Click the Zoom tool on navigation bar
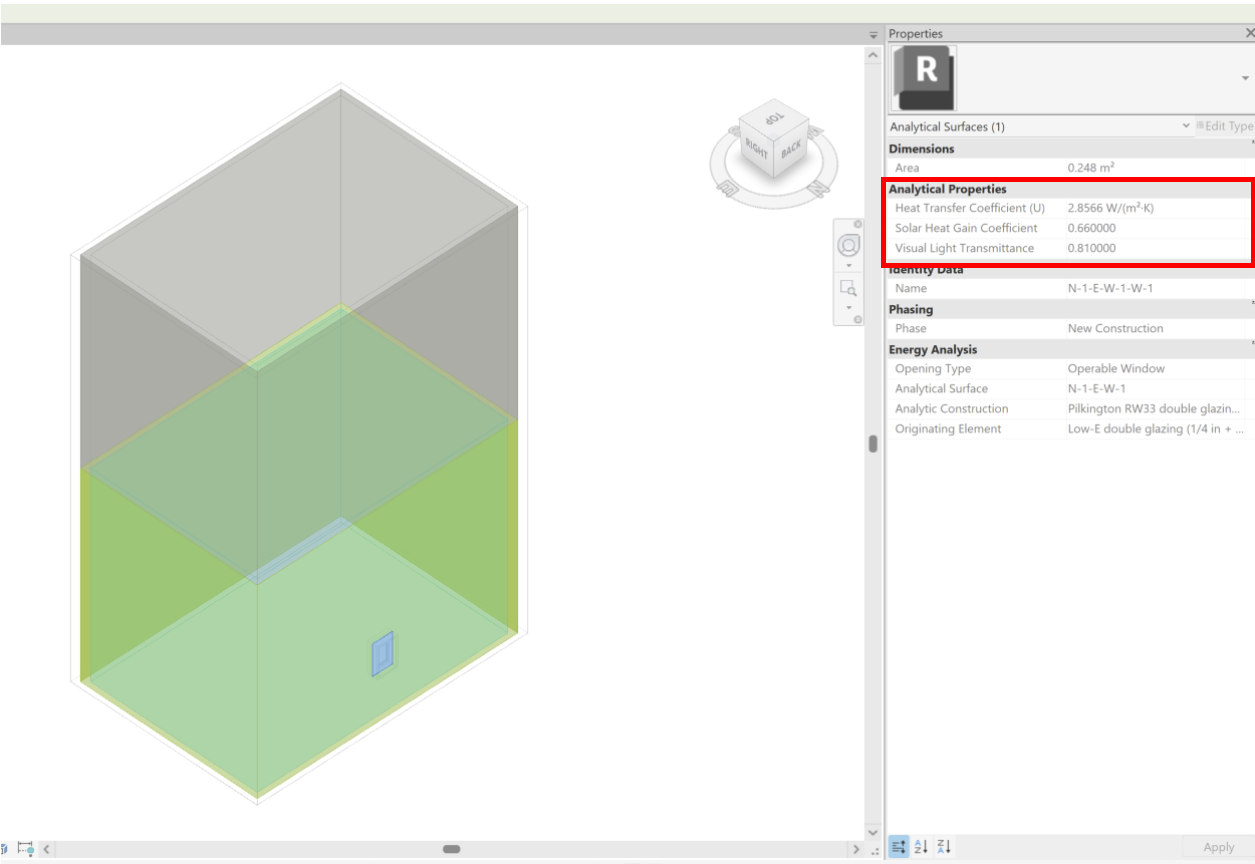Viewport: 1255px width, 864px height. (x=848, y=289)
